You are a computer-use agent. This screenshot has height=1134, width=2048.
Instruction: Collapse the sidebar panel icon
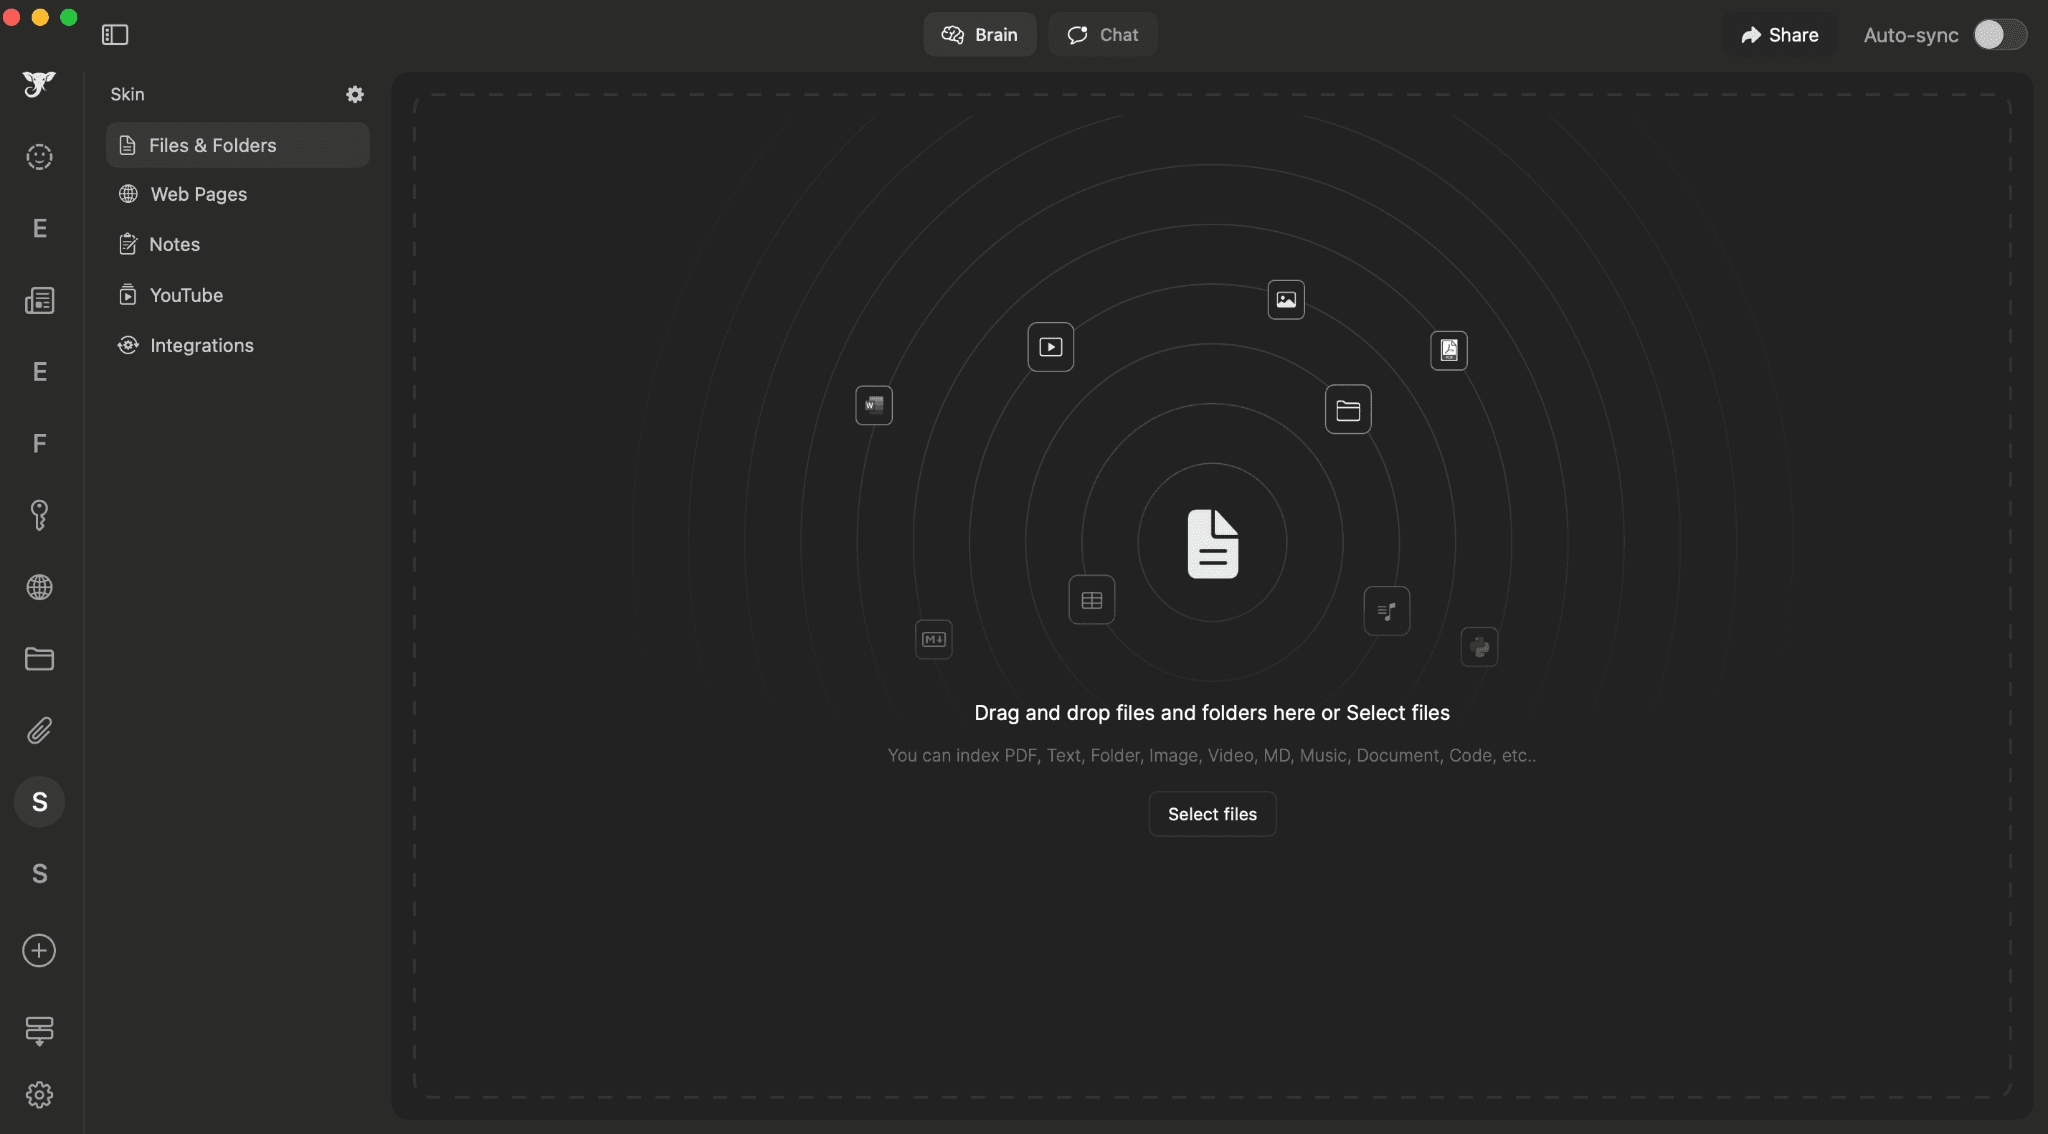pos(115,35)
